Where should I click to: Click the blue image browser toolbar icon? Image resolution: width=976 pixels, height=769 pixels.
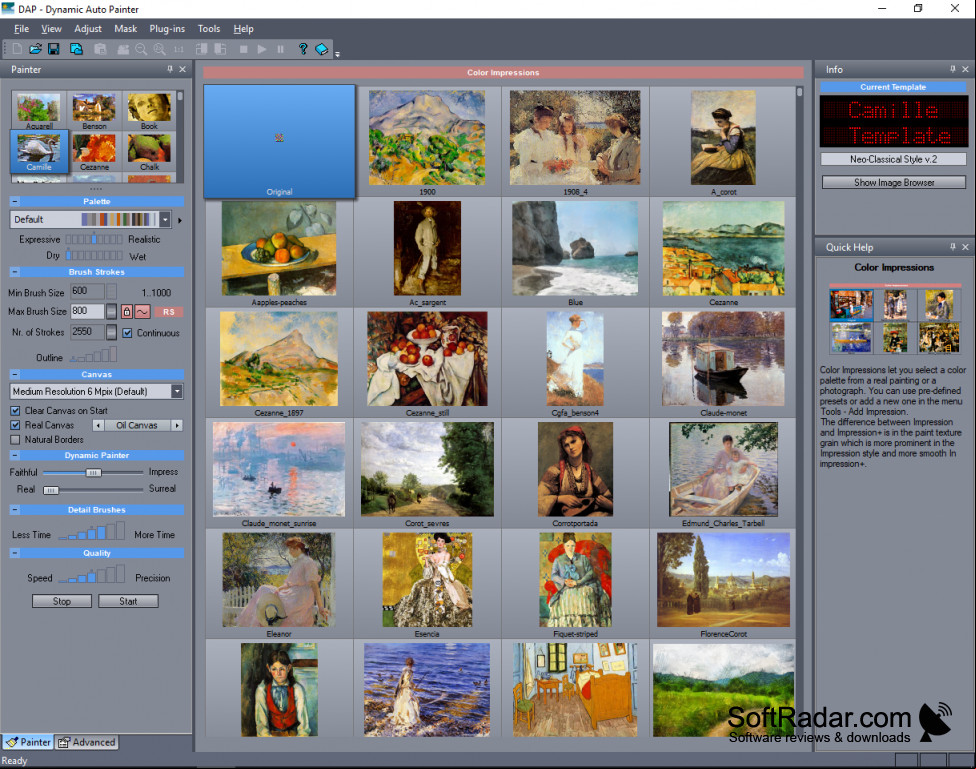coord(77,49)
